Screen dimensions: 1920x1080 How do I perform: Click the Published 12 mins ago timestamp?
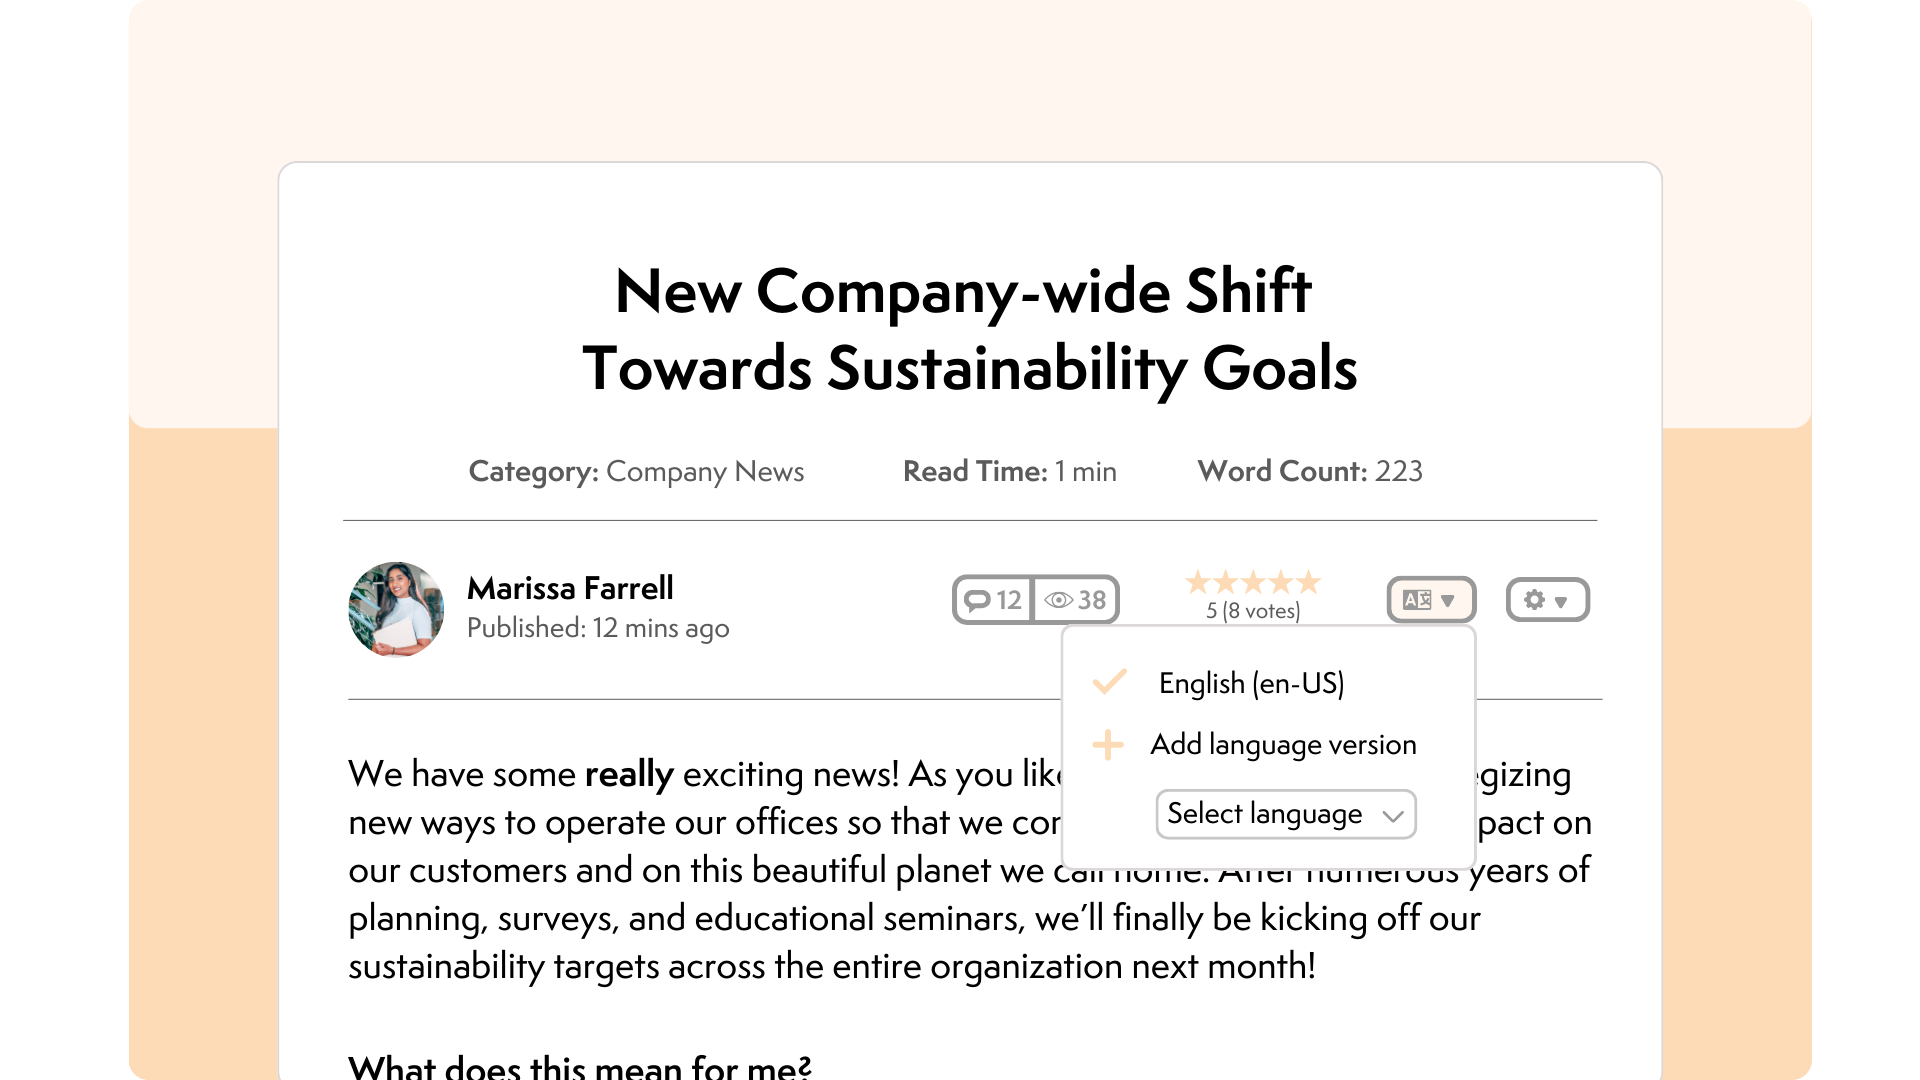click(x=598, y=628)
